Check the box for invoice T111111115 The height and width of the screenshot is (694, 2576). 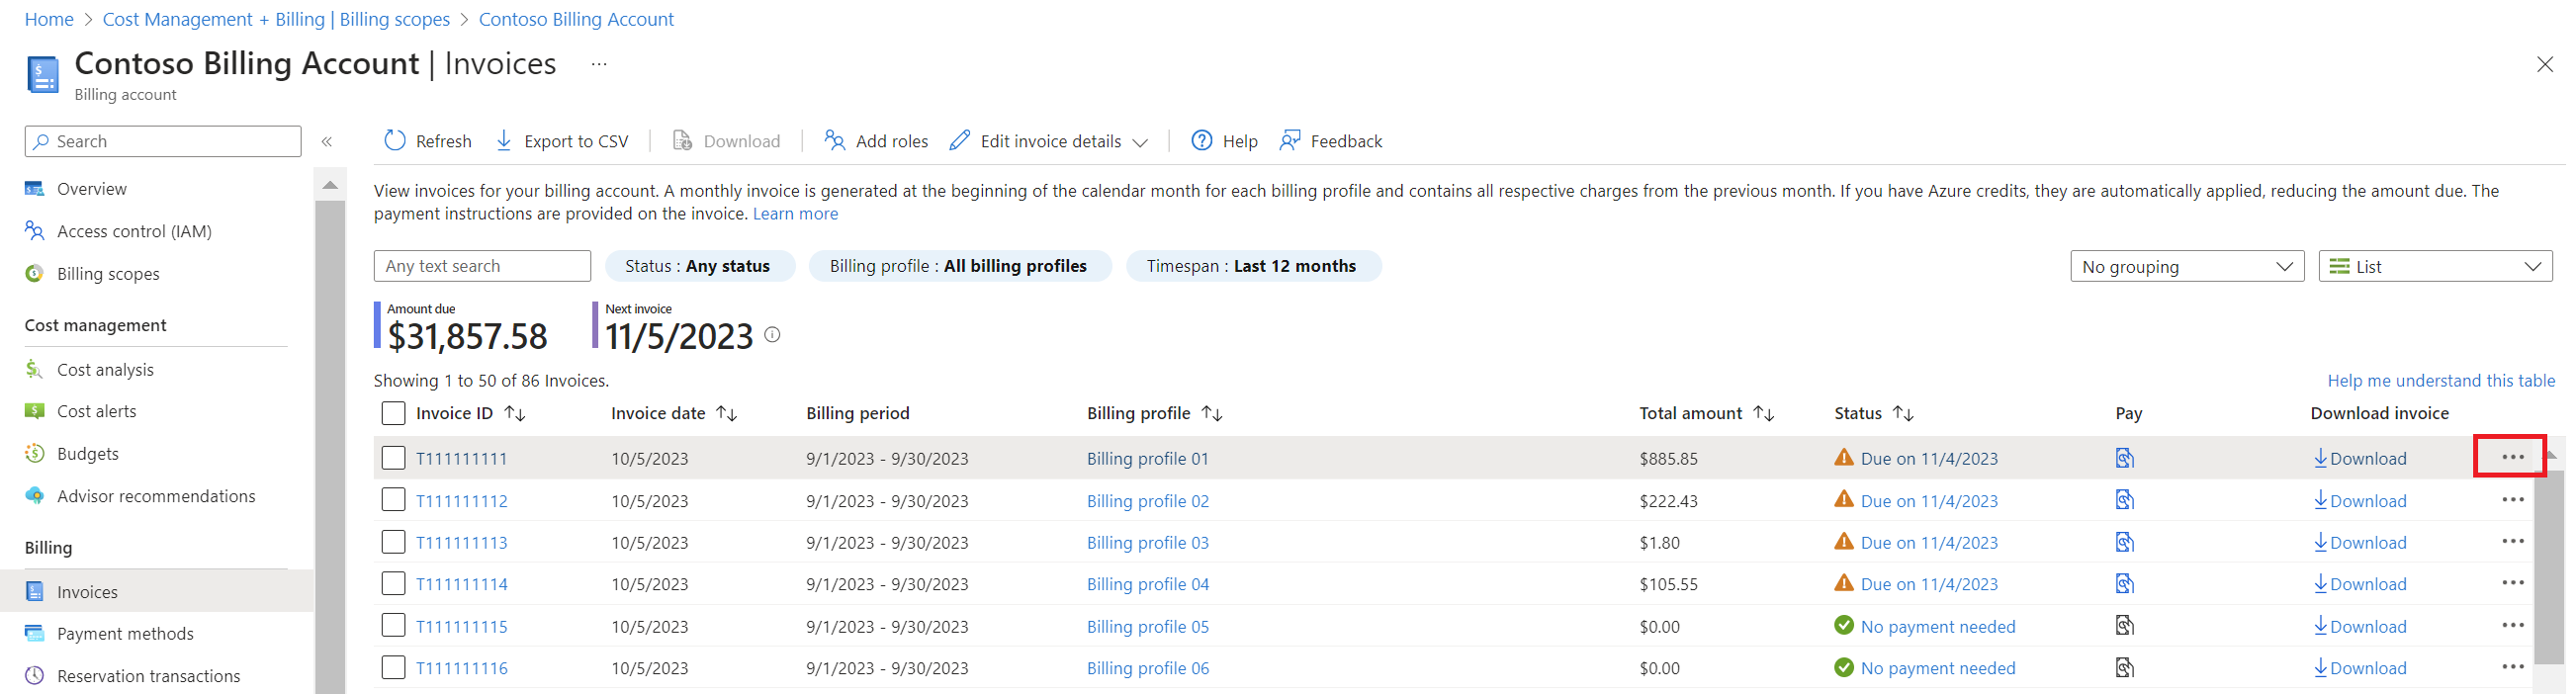[393, 626]
